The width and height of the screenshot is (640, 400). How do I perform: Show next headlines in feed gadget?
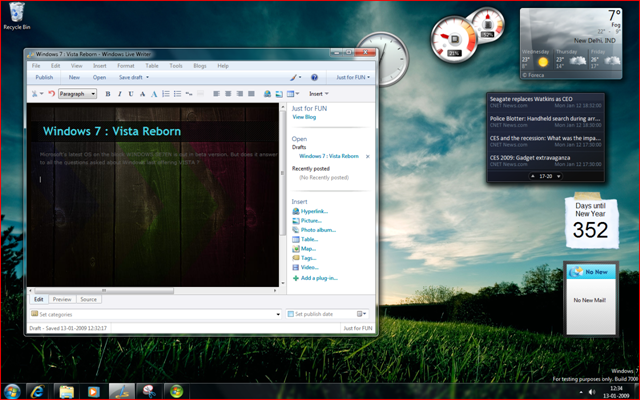tap(558, 176)
